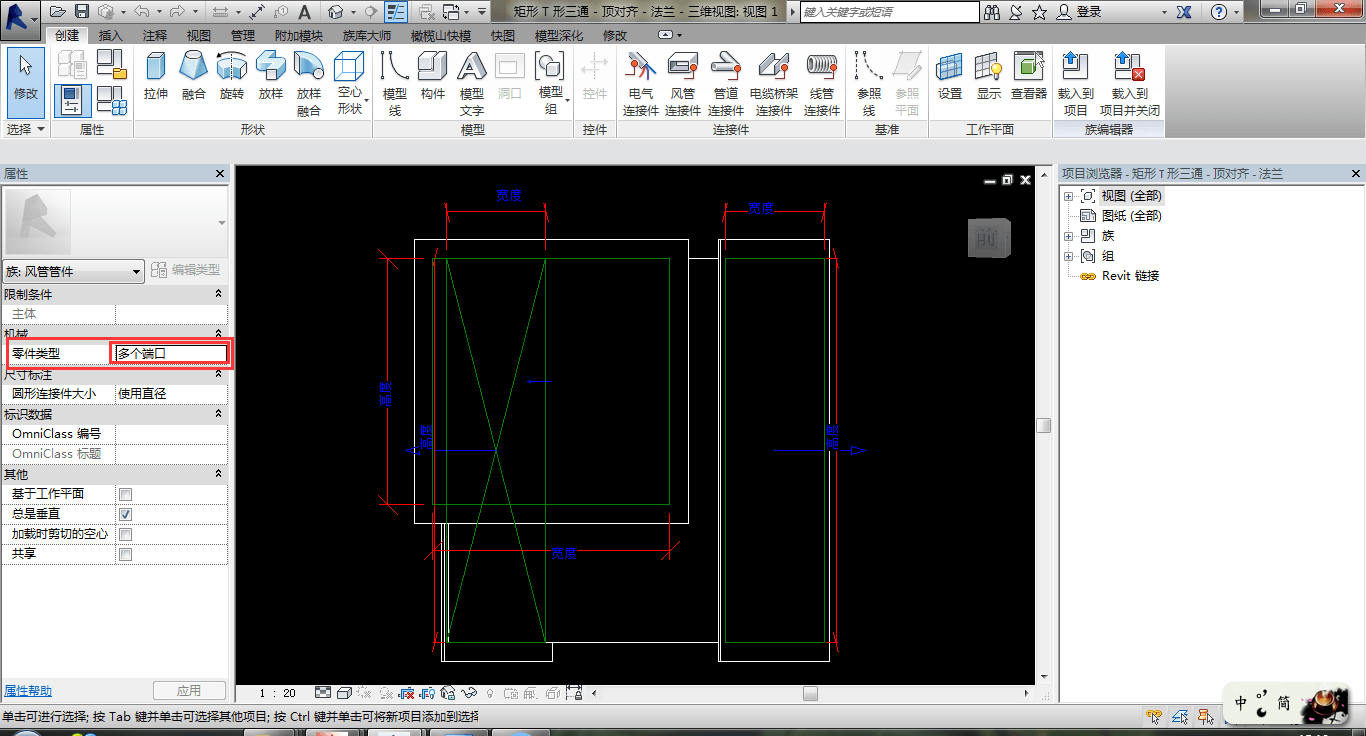Click the 1 : 20 view scale
Screen dimensions: 1366x736
click(277, 693)
